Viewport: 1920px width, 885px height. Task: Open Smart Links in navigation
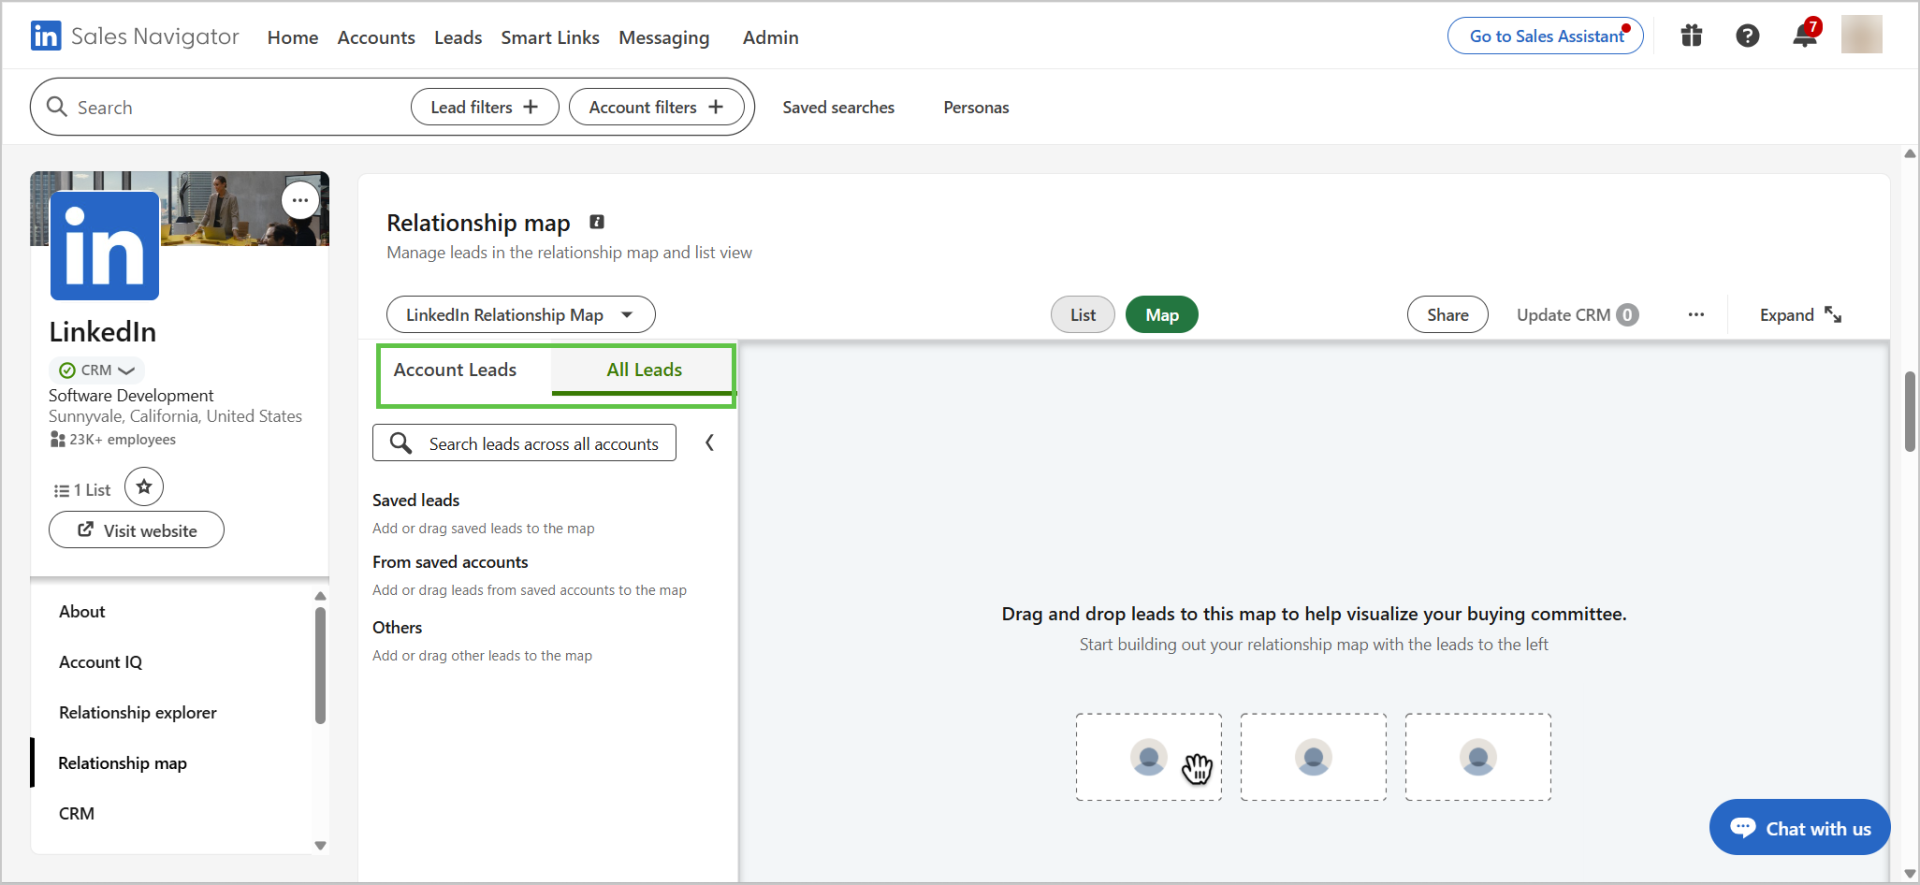(550, 37)
